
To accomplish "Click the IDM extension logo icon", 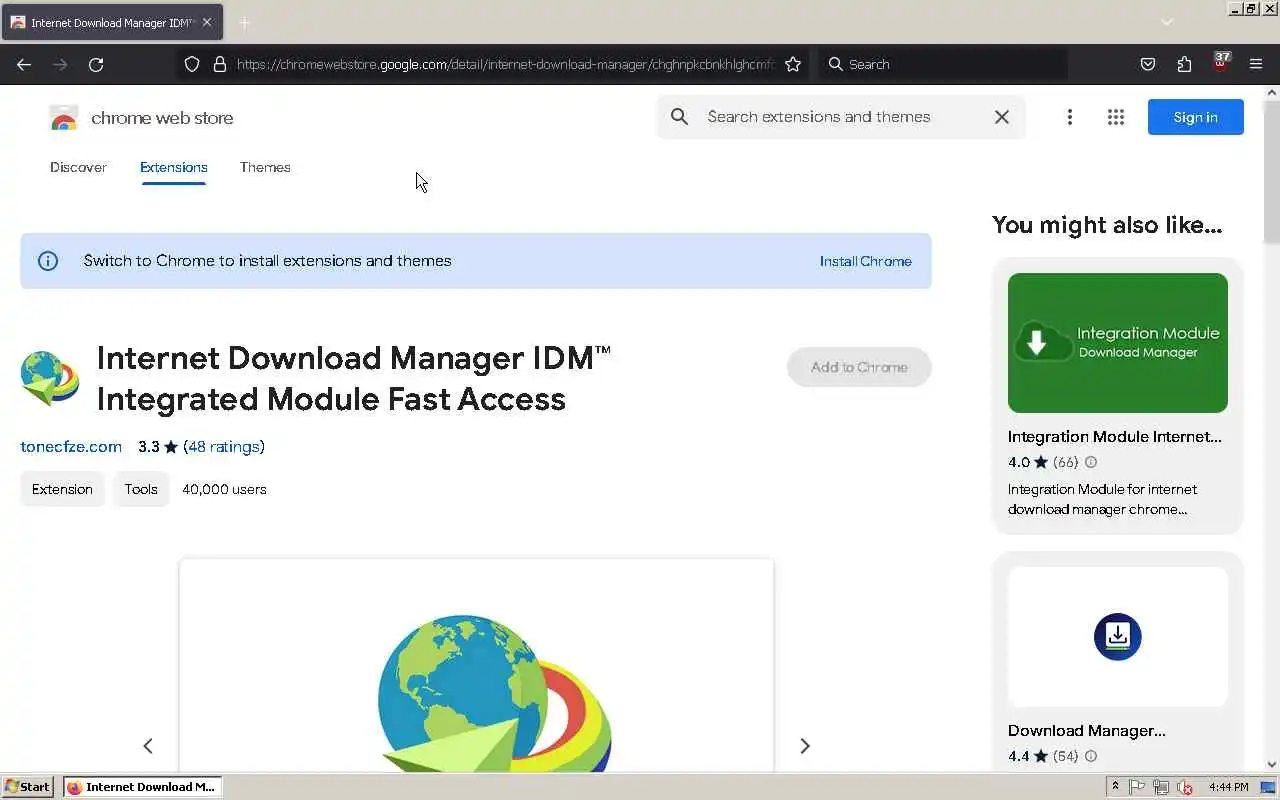I will [x=50, y=378].
